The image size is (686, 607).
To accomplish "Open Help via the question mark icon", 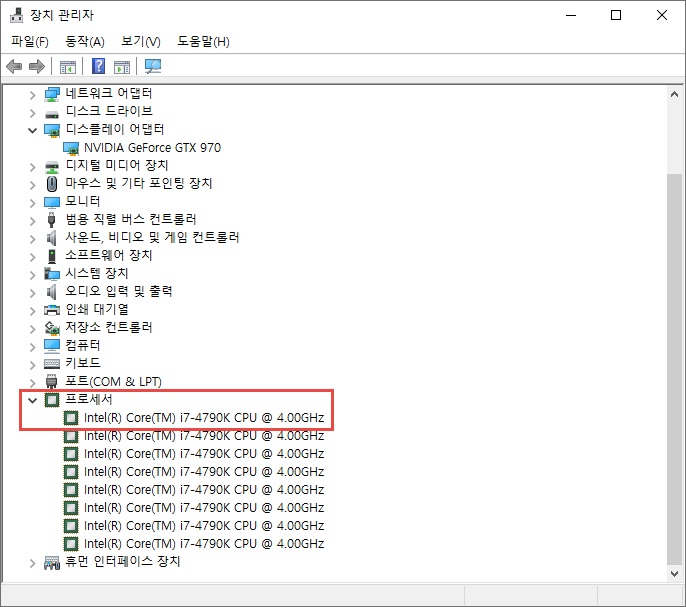I will tap(98, 67).
